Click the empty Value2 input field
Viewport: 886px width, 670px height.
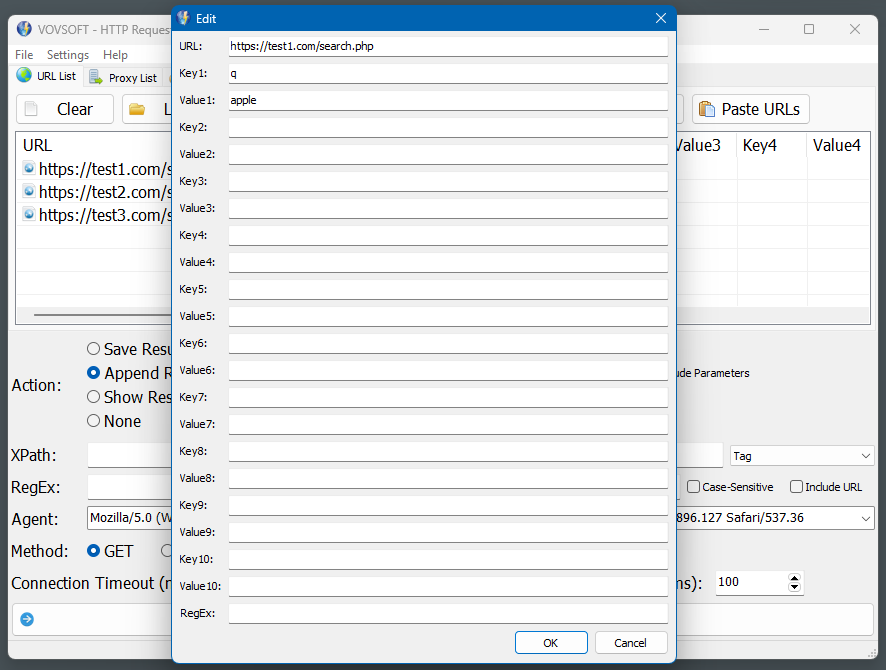(448, 154)
